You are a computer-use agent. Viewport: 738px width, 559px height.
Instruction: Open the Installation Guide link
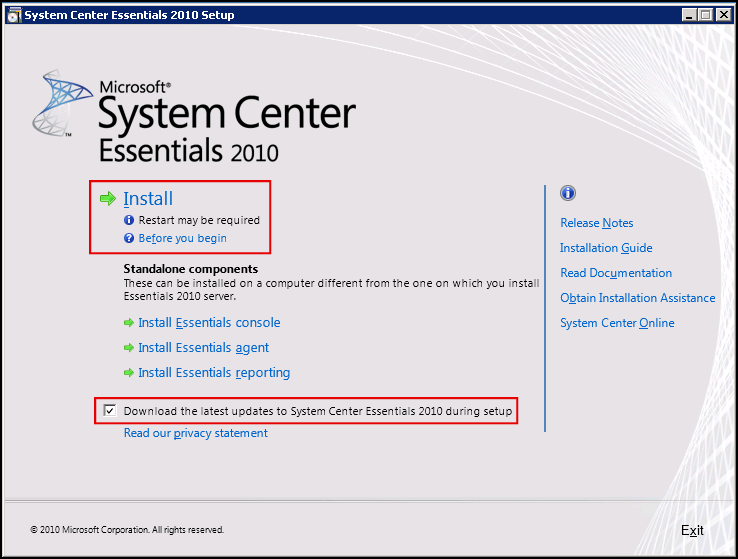pyautogui.click(x=606, y=248)
